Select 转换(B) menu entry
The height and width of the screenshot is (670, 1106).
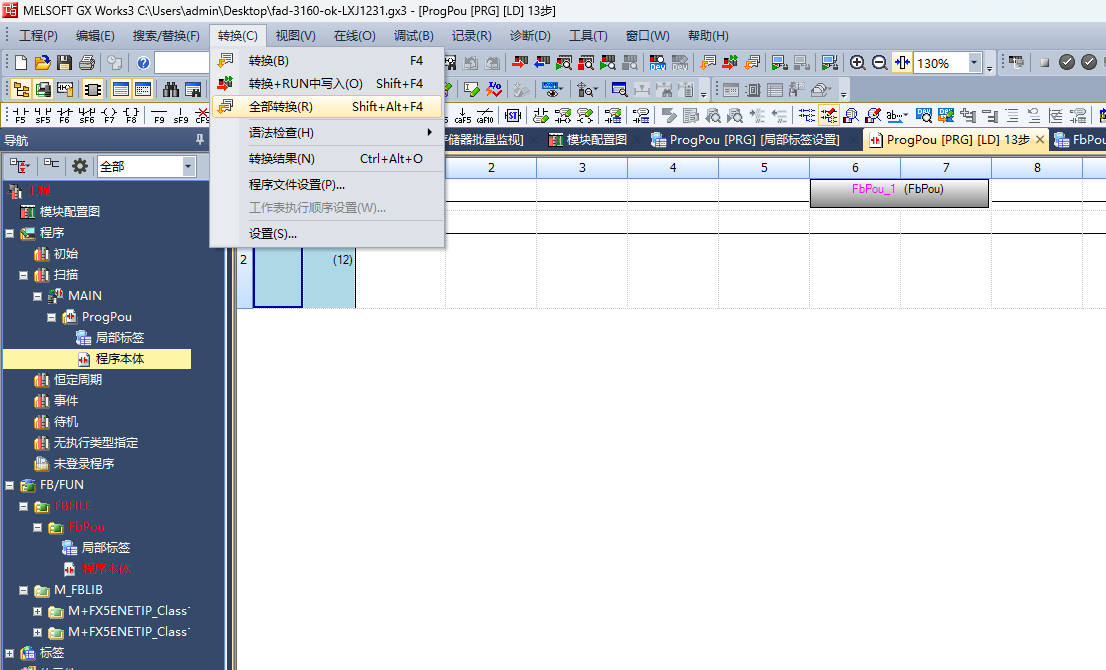[x=327, y=61]
